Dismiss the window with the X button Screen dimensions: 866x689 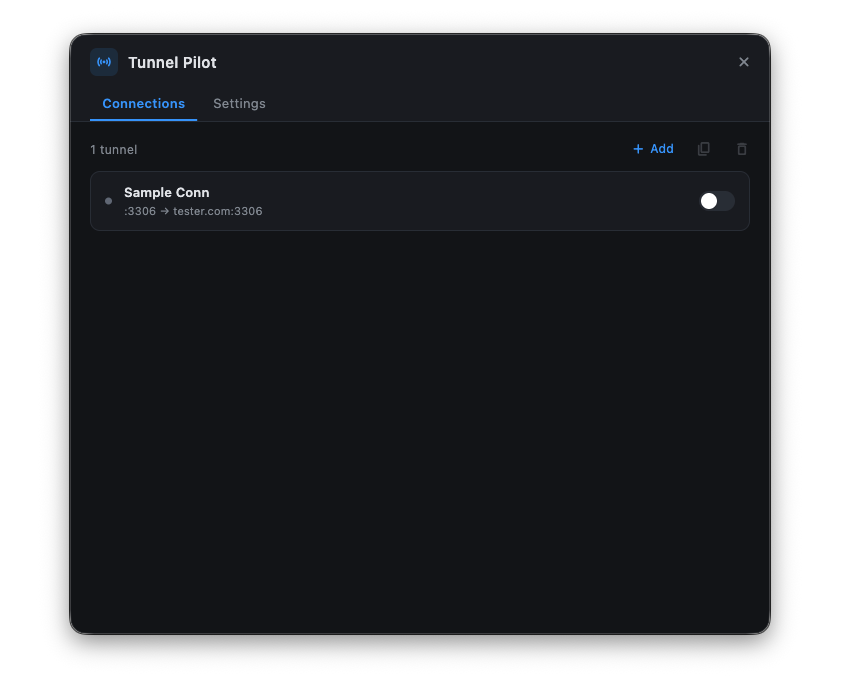[x=744, y=61]
